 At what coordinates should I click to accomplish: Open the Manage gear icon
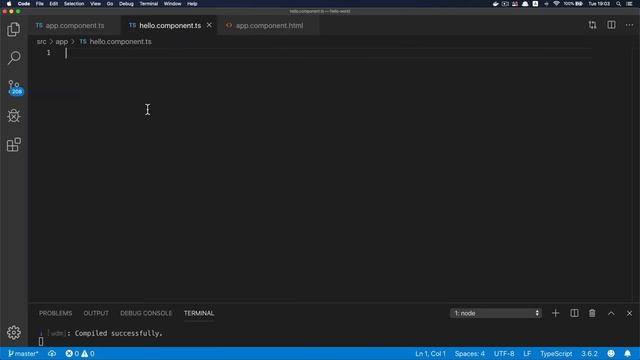[x=14, y=333]
